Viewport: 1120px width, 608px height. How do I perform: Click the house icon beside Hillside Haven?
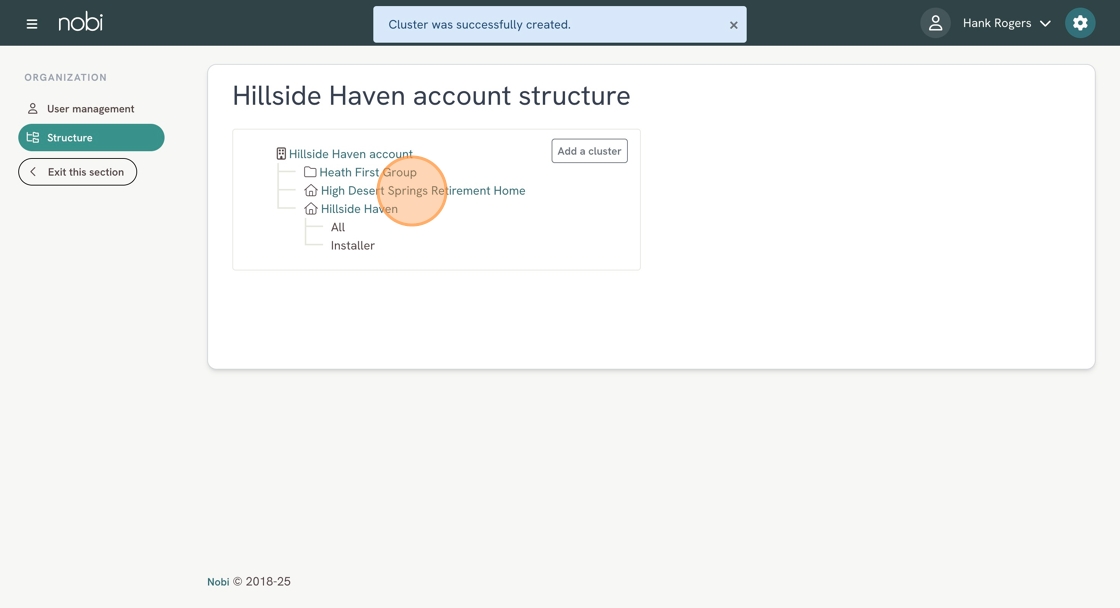pyautogui.click(x=311, y=209)
